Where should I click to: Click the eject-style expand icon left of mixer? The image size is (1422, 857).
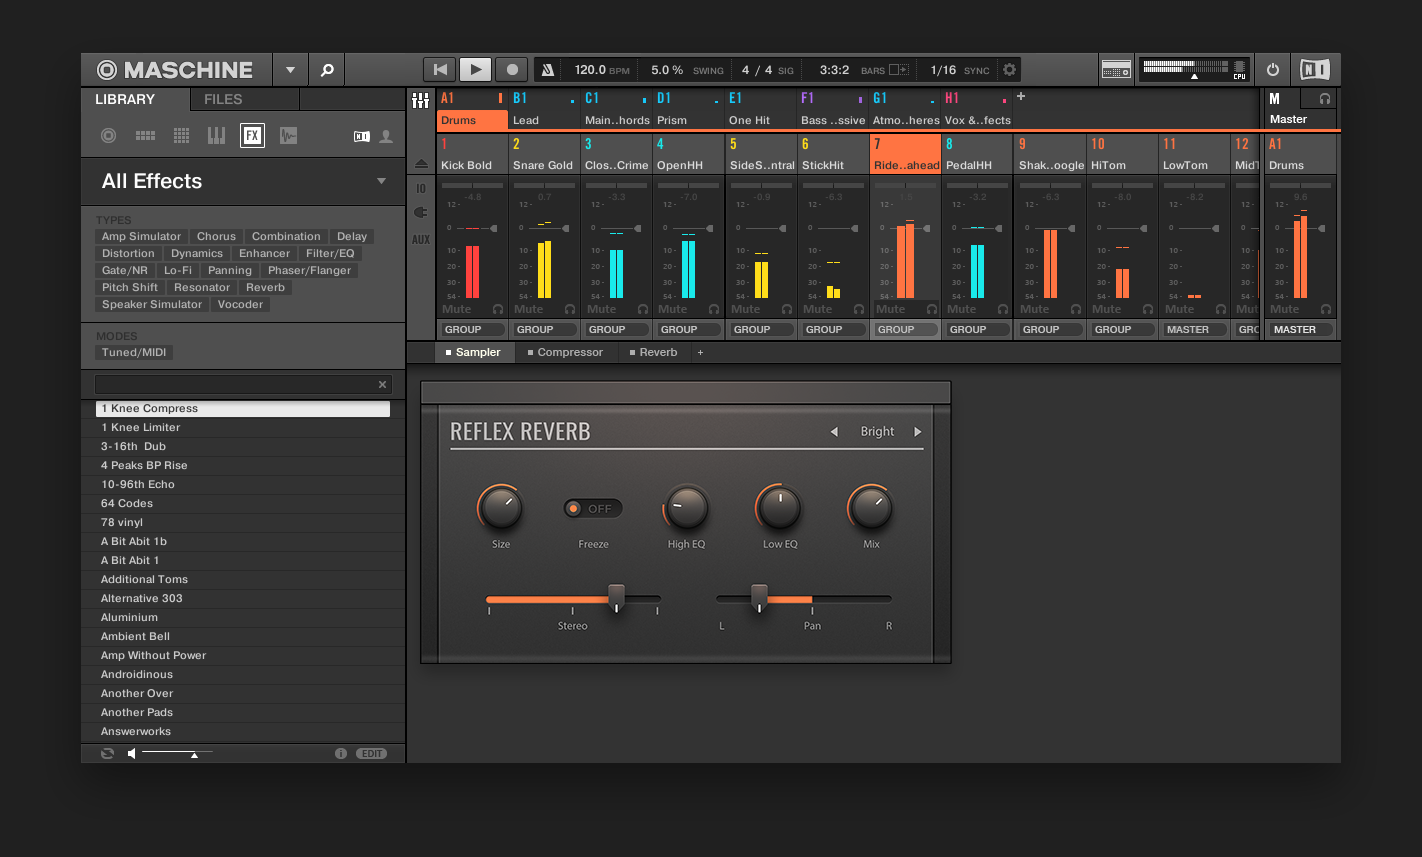click(x=421, y=164)
